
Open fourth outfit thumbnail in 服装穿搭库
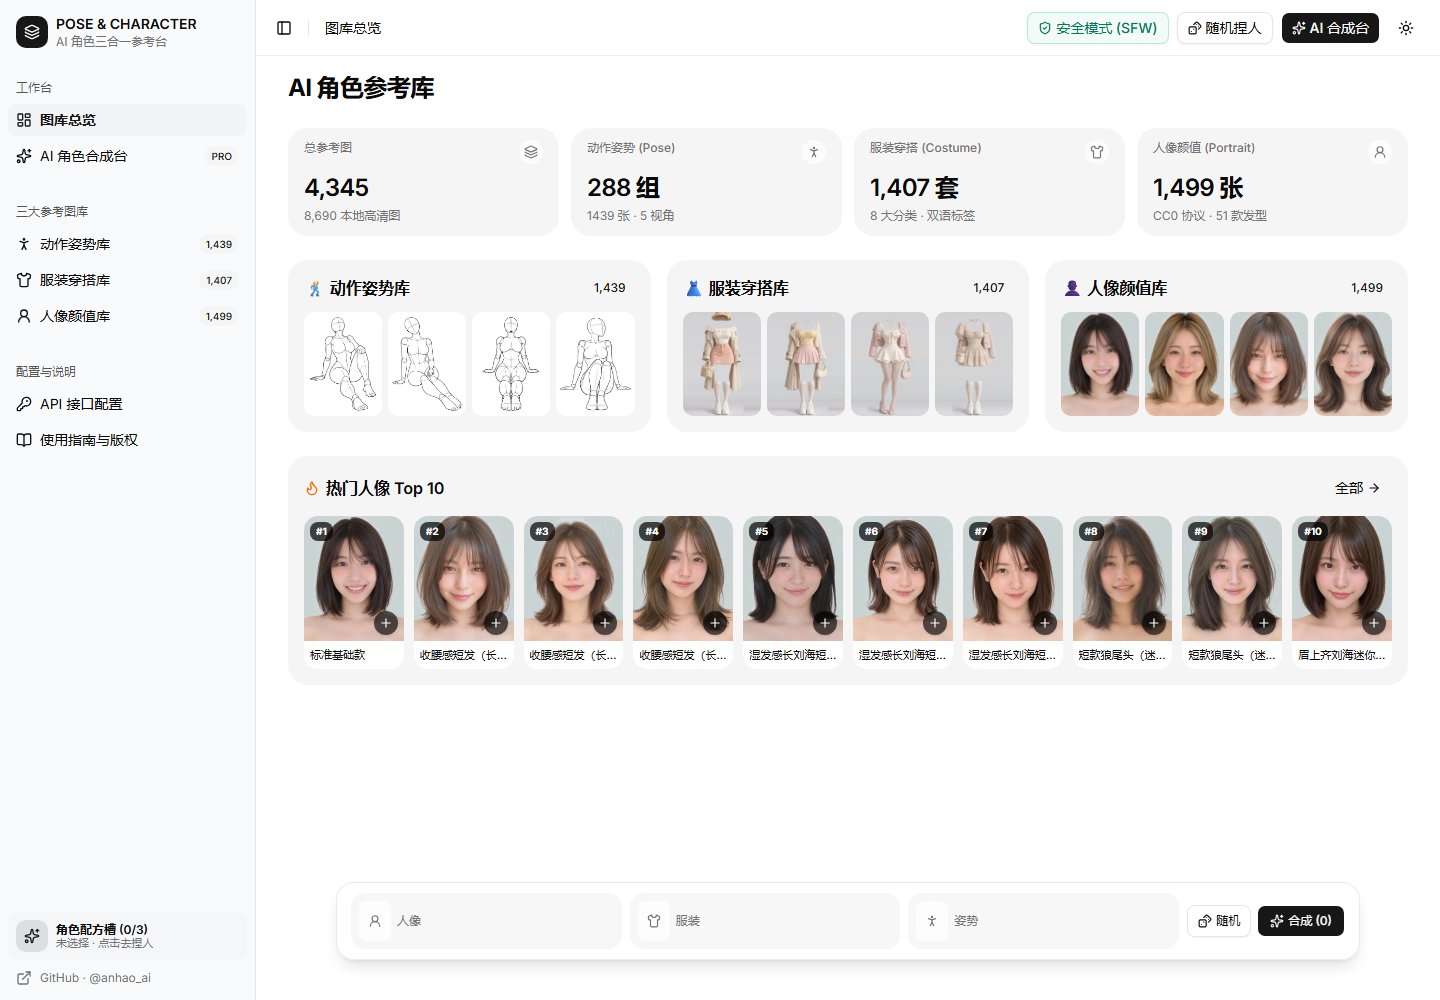974,364
